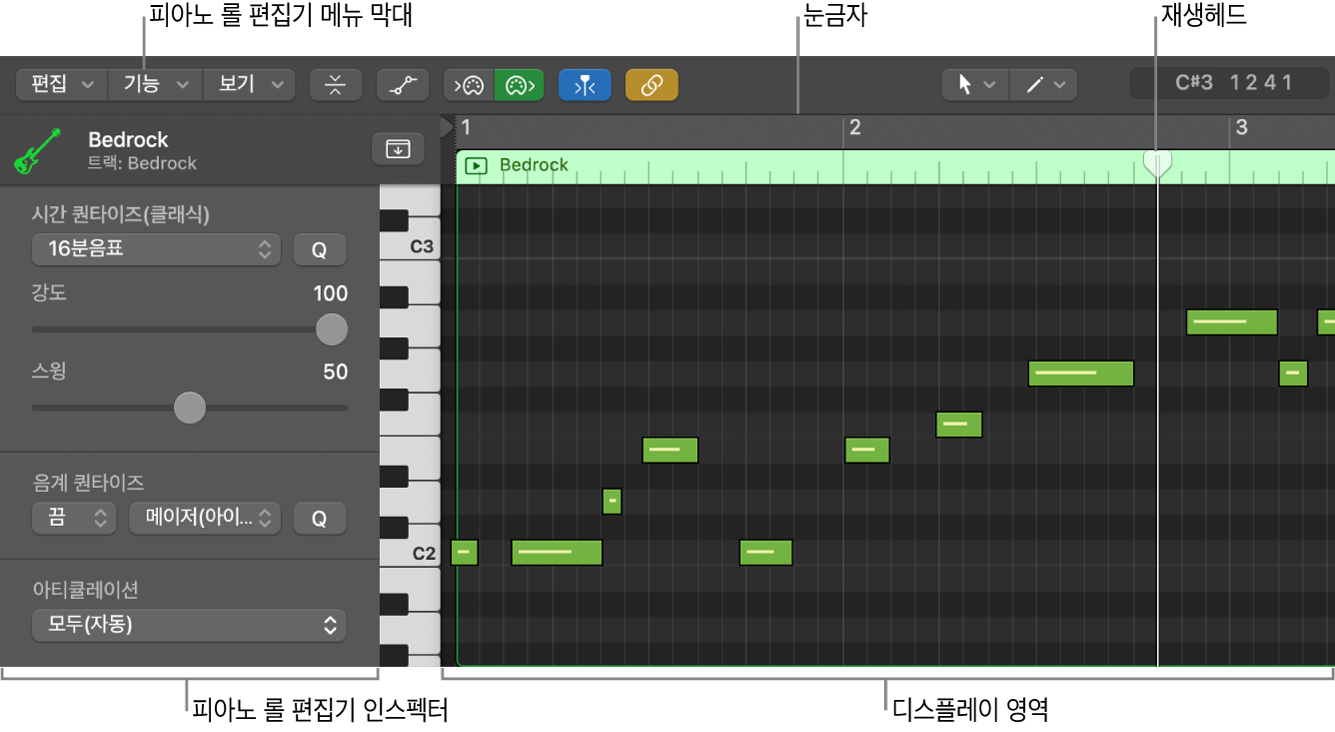The image size is (1335, 732).
Task: Click the Q button for 음계 퀀타이즈
Action: (x=320, y=519)
